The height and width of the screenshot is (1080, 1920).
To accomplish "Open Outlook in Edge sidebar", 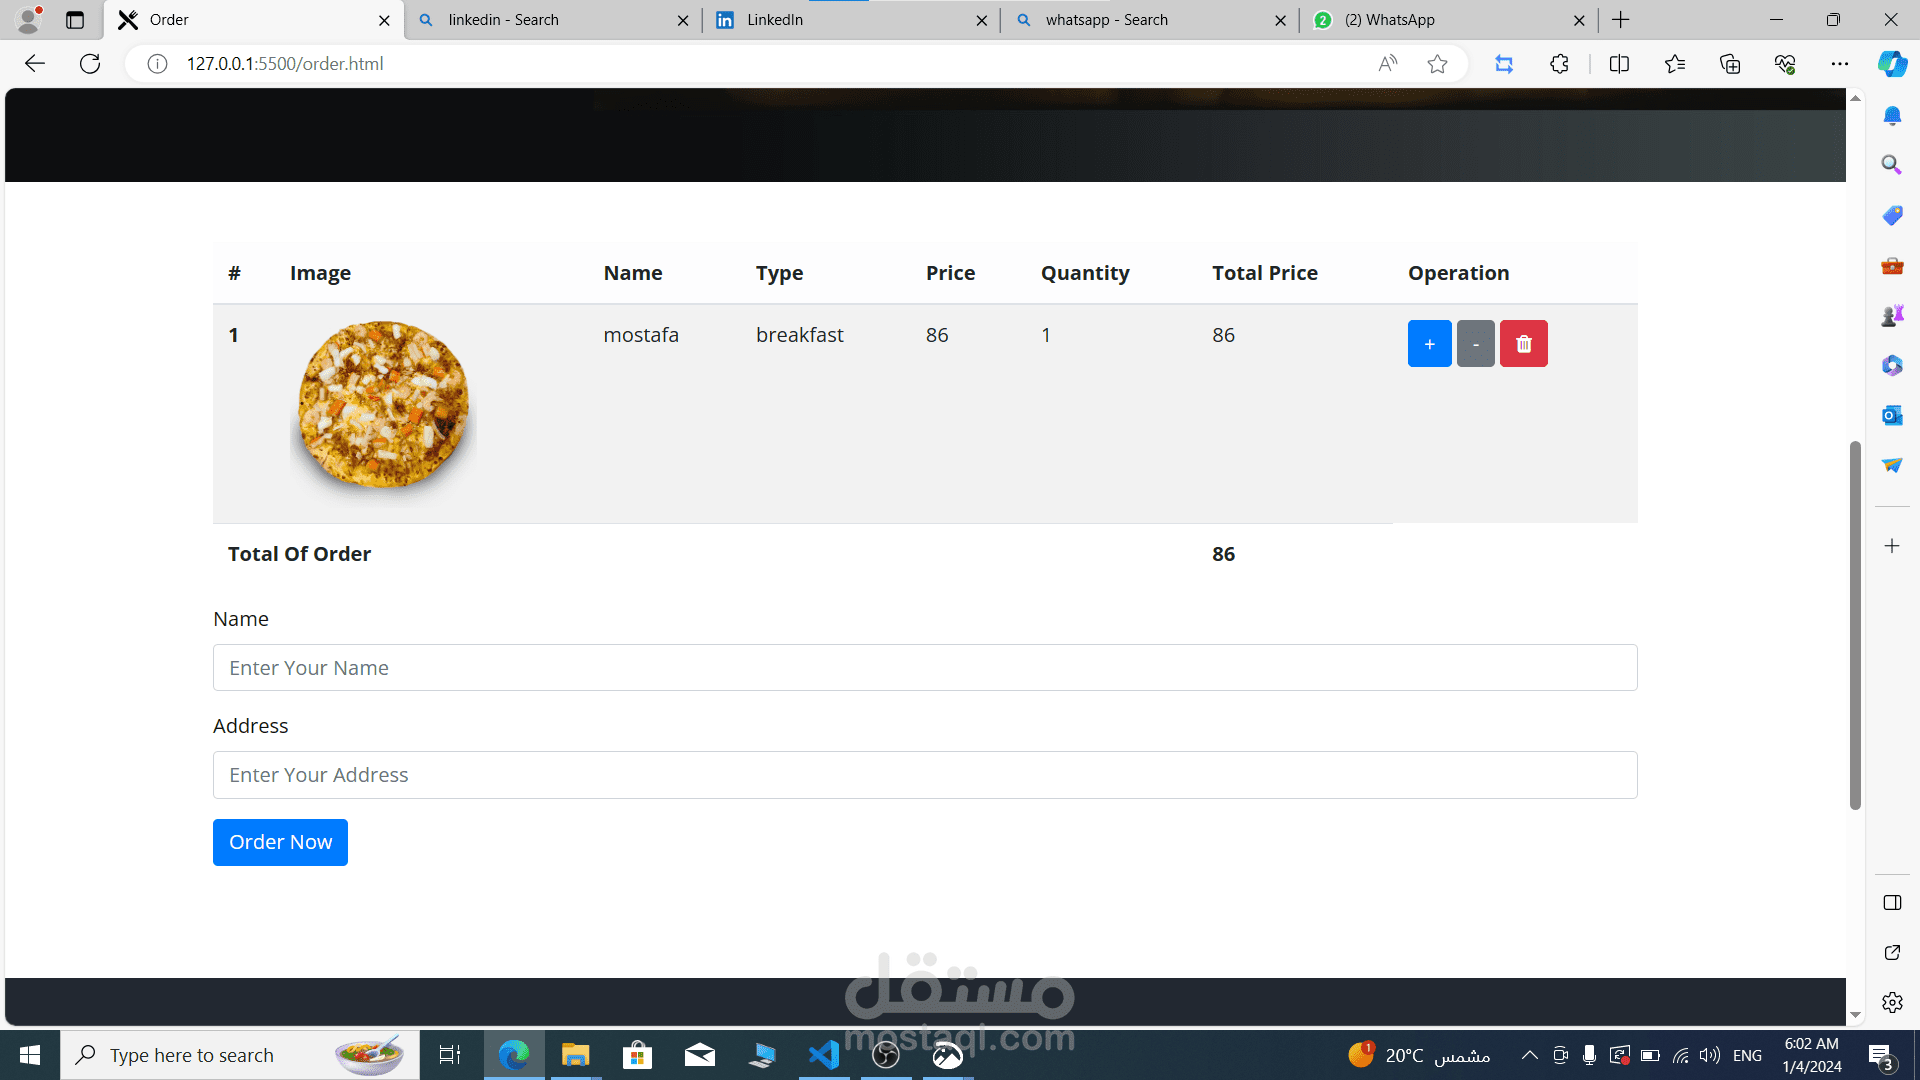I will (x=1891, y=415).
